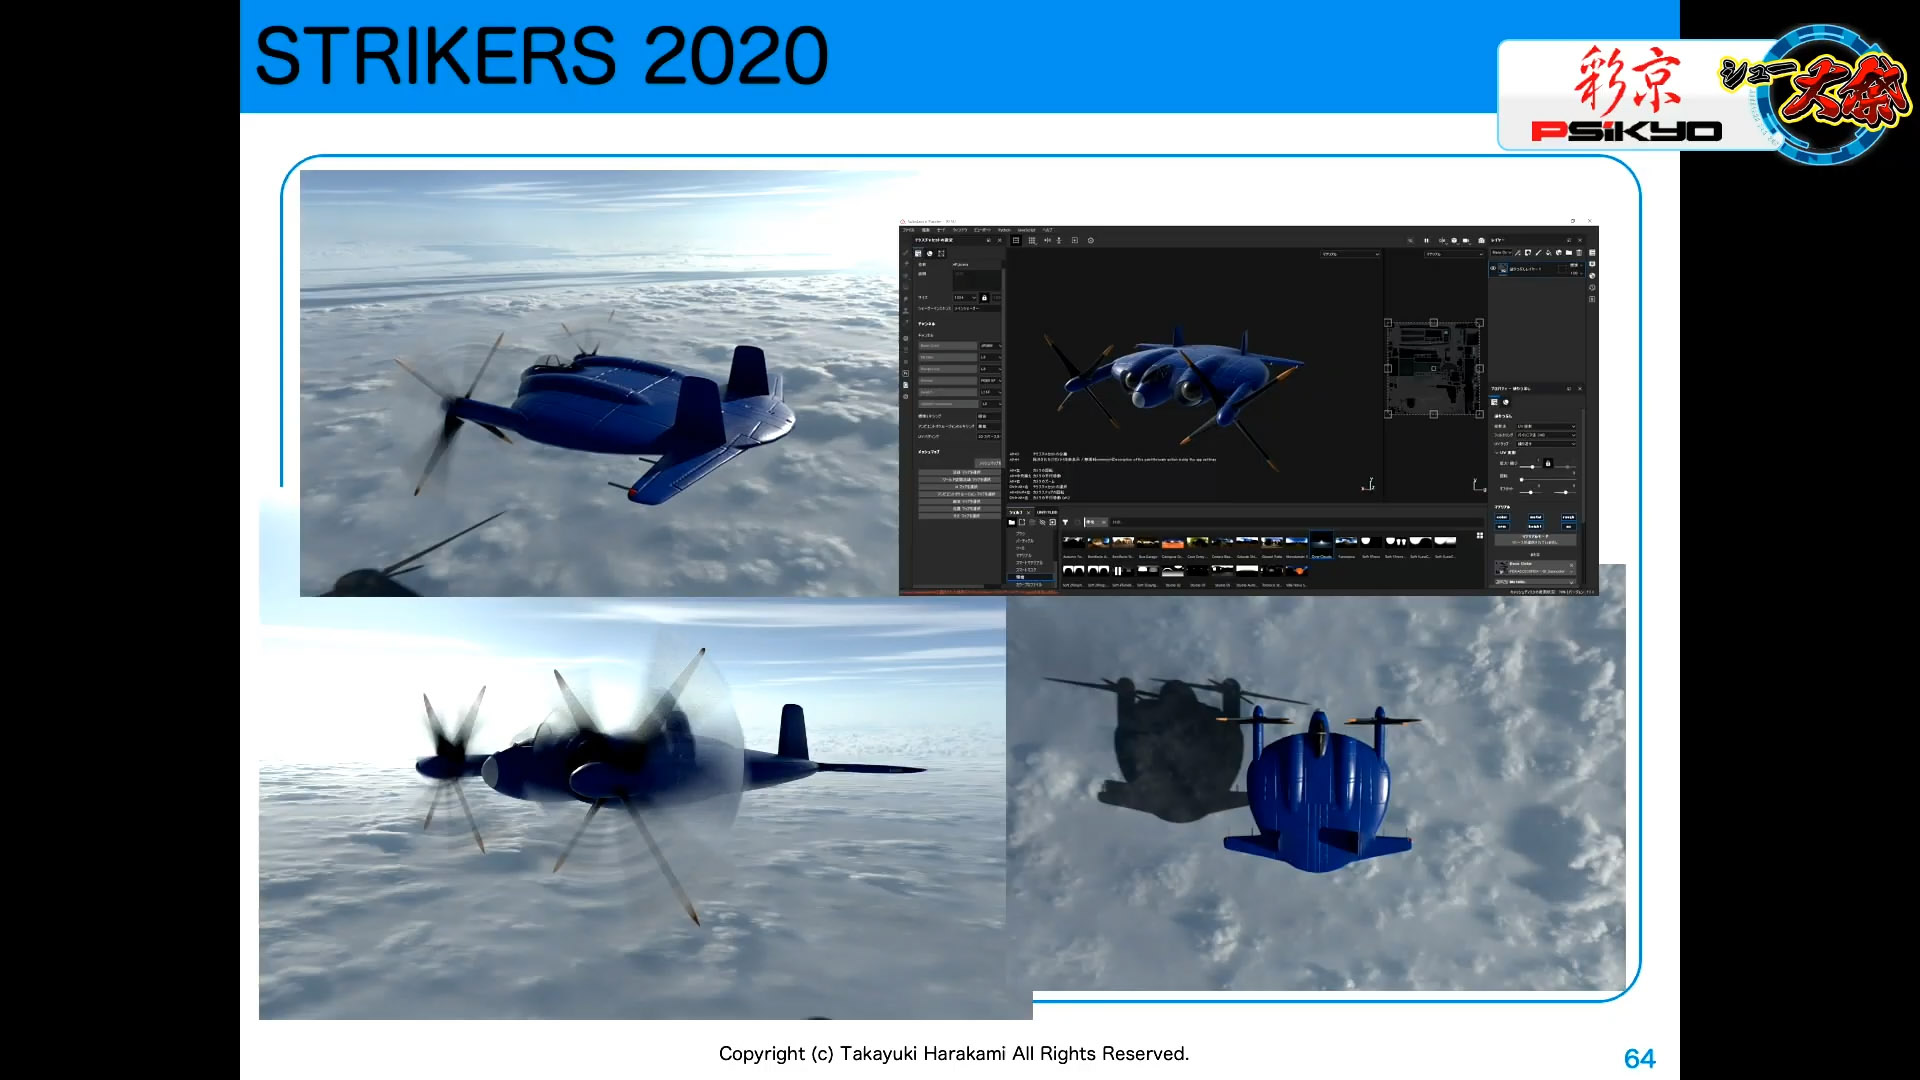This screenshot has height=1080, width=1920.
Task: Toggle the texture size lock icon
Action: (984, 297)
